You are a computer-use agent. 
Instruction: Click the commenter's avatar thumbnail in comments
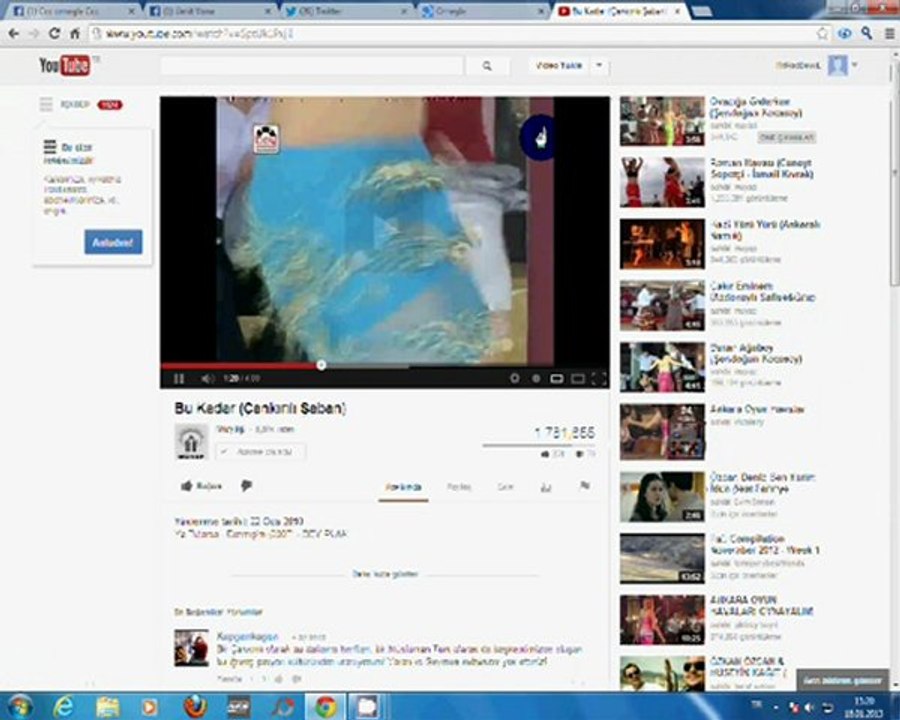pos(191,648)
